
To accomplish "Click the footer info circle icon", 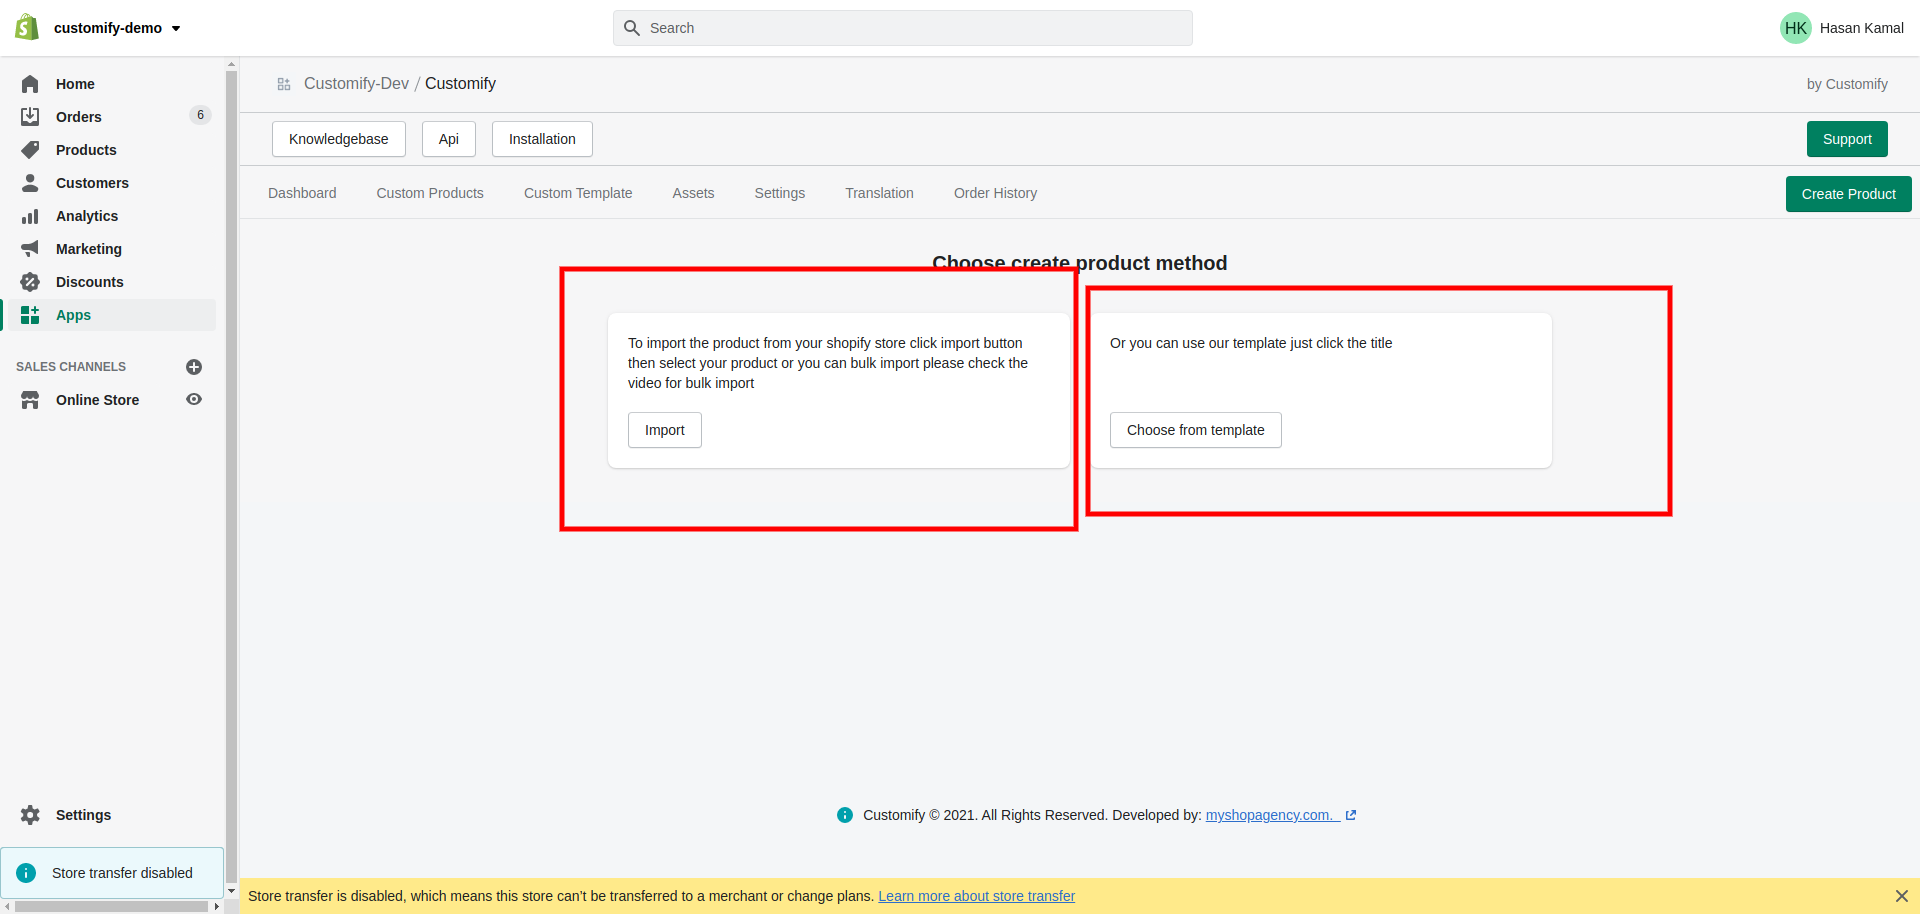I will coord(845,815).
